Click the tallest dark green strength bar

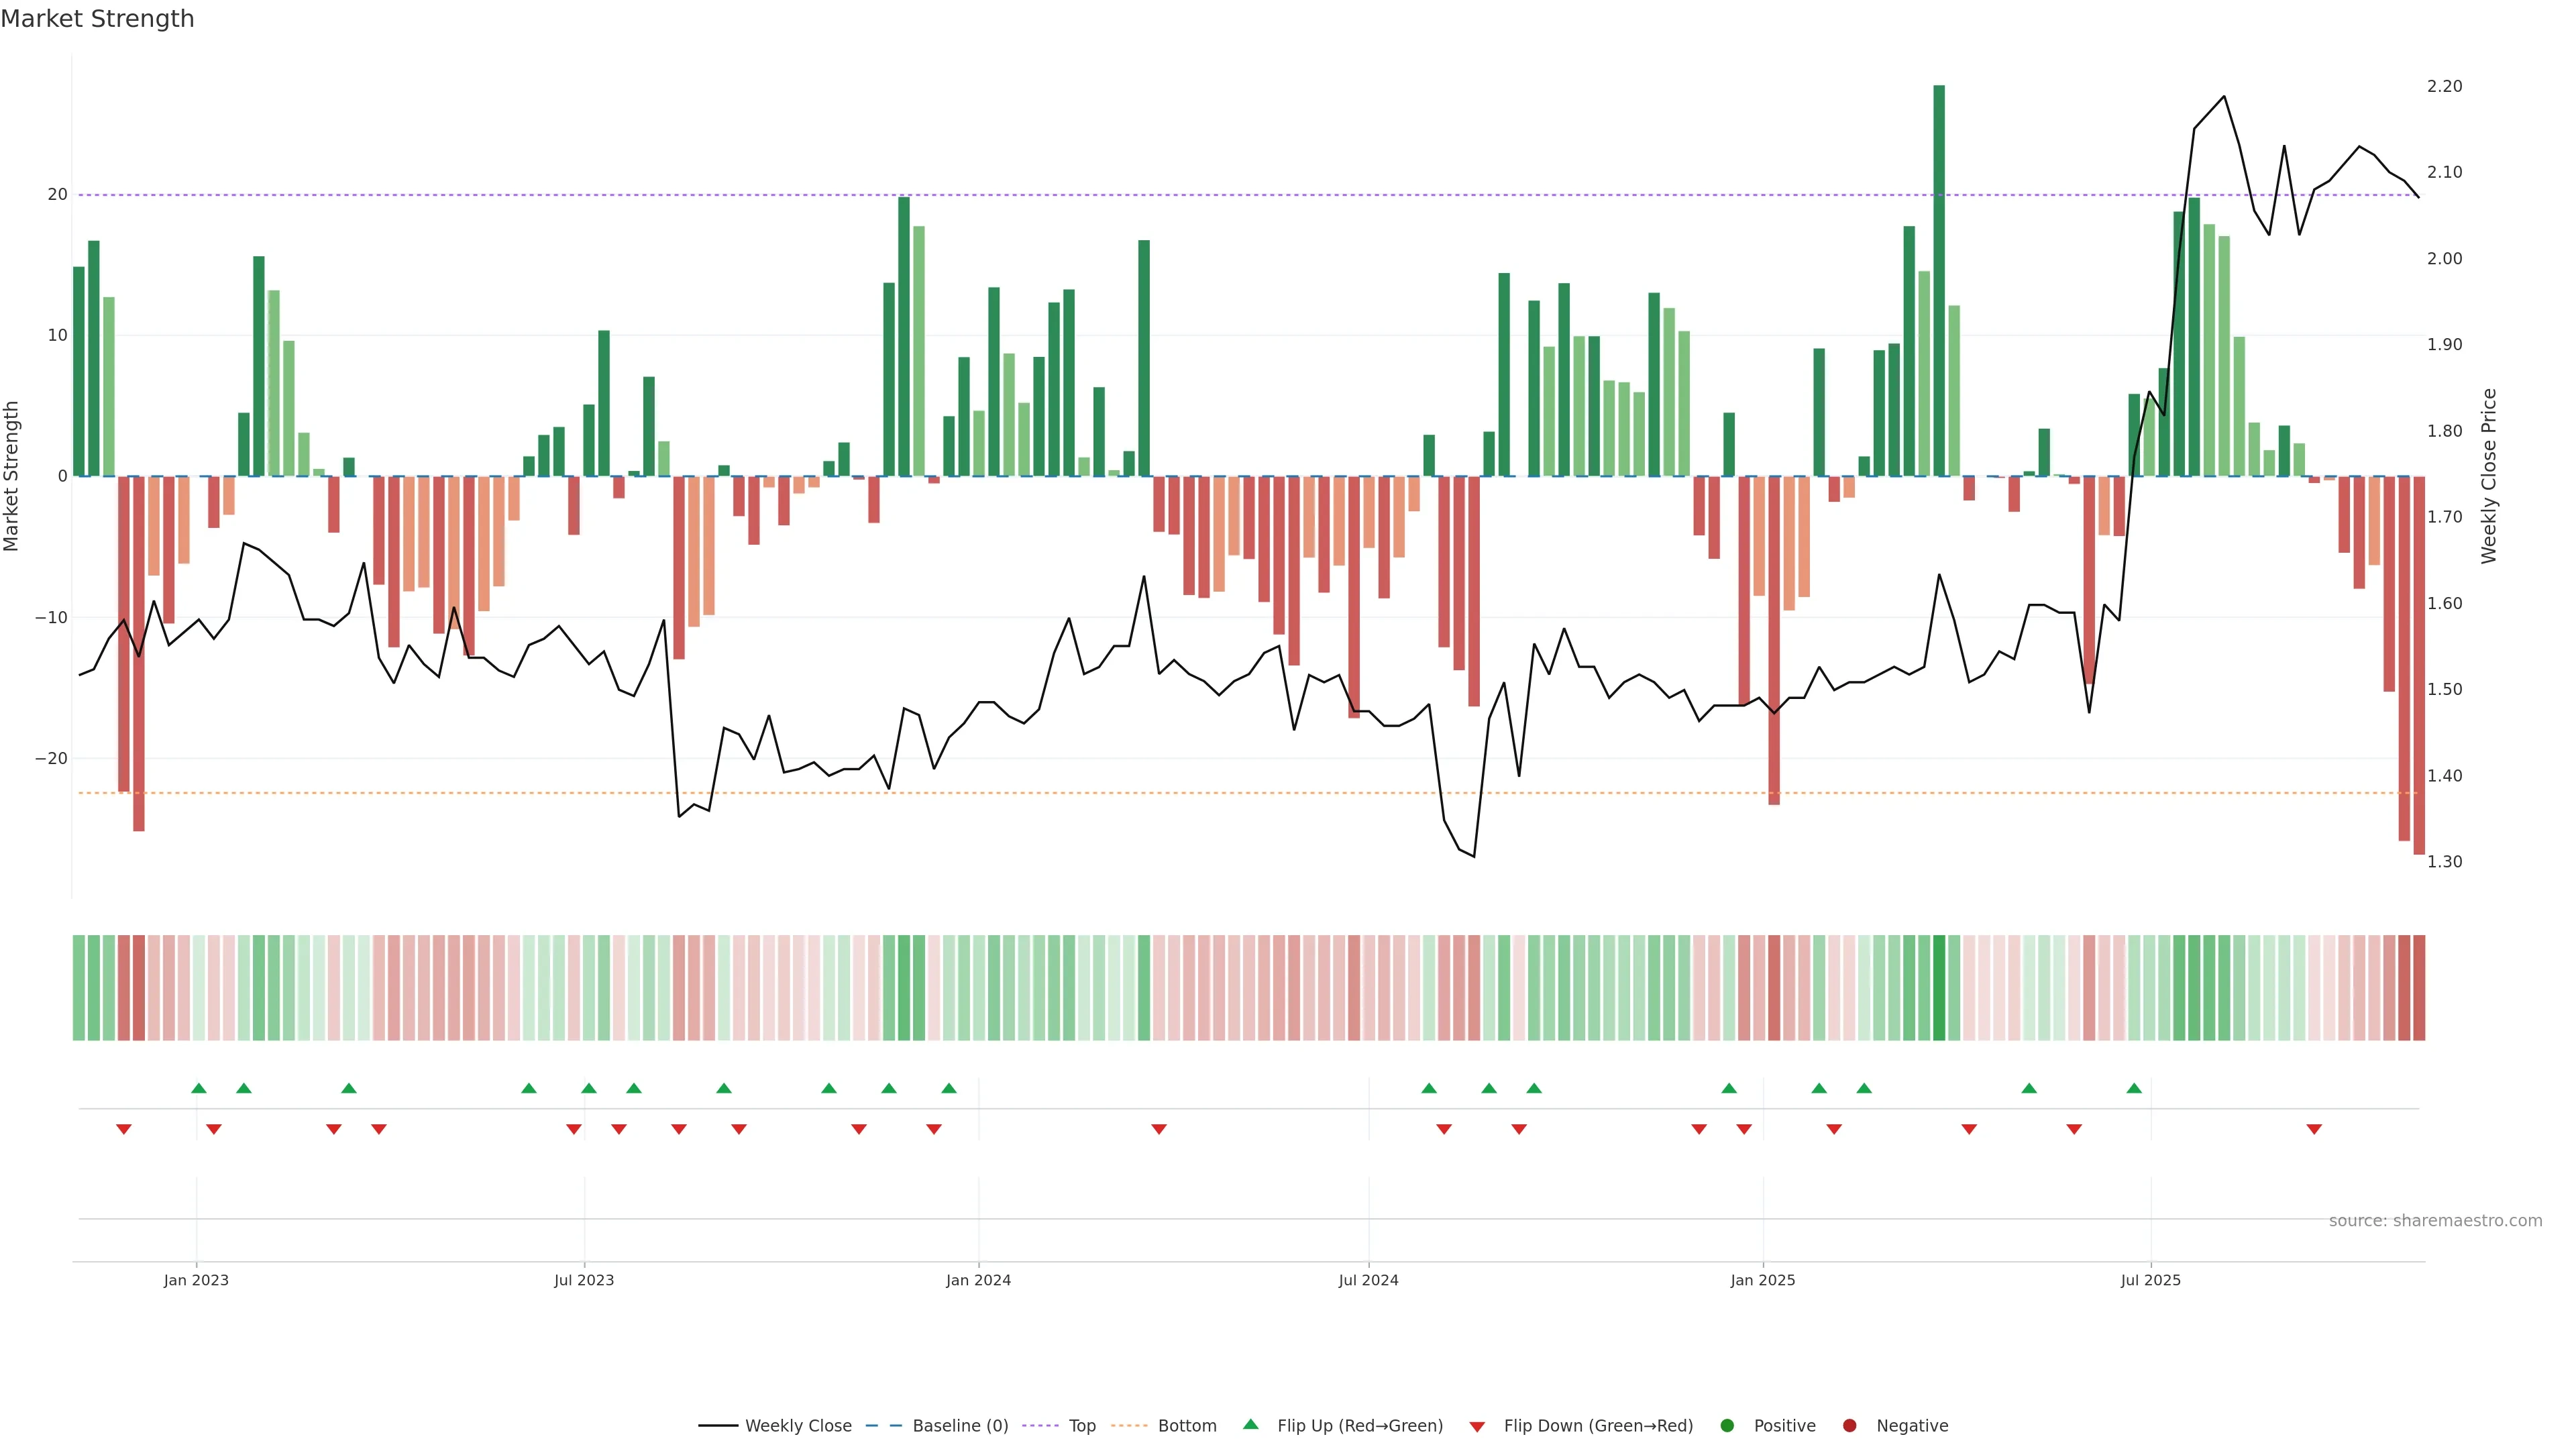pos(1939,280)
